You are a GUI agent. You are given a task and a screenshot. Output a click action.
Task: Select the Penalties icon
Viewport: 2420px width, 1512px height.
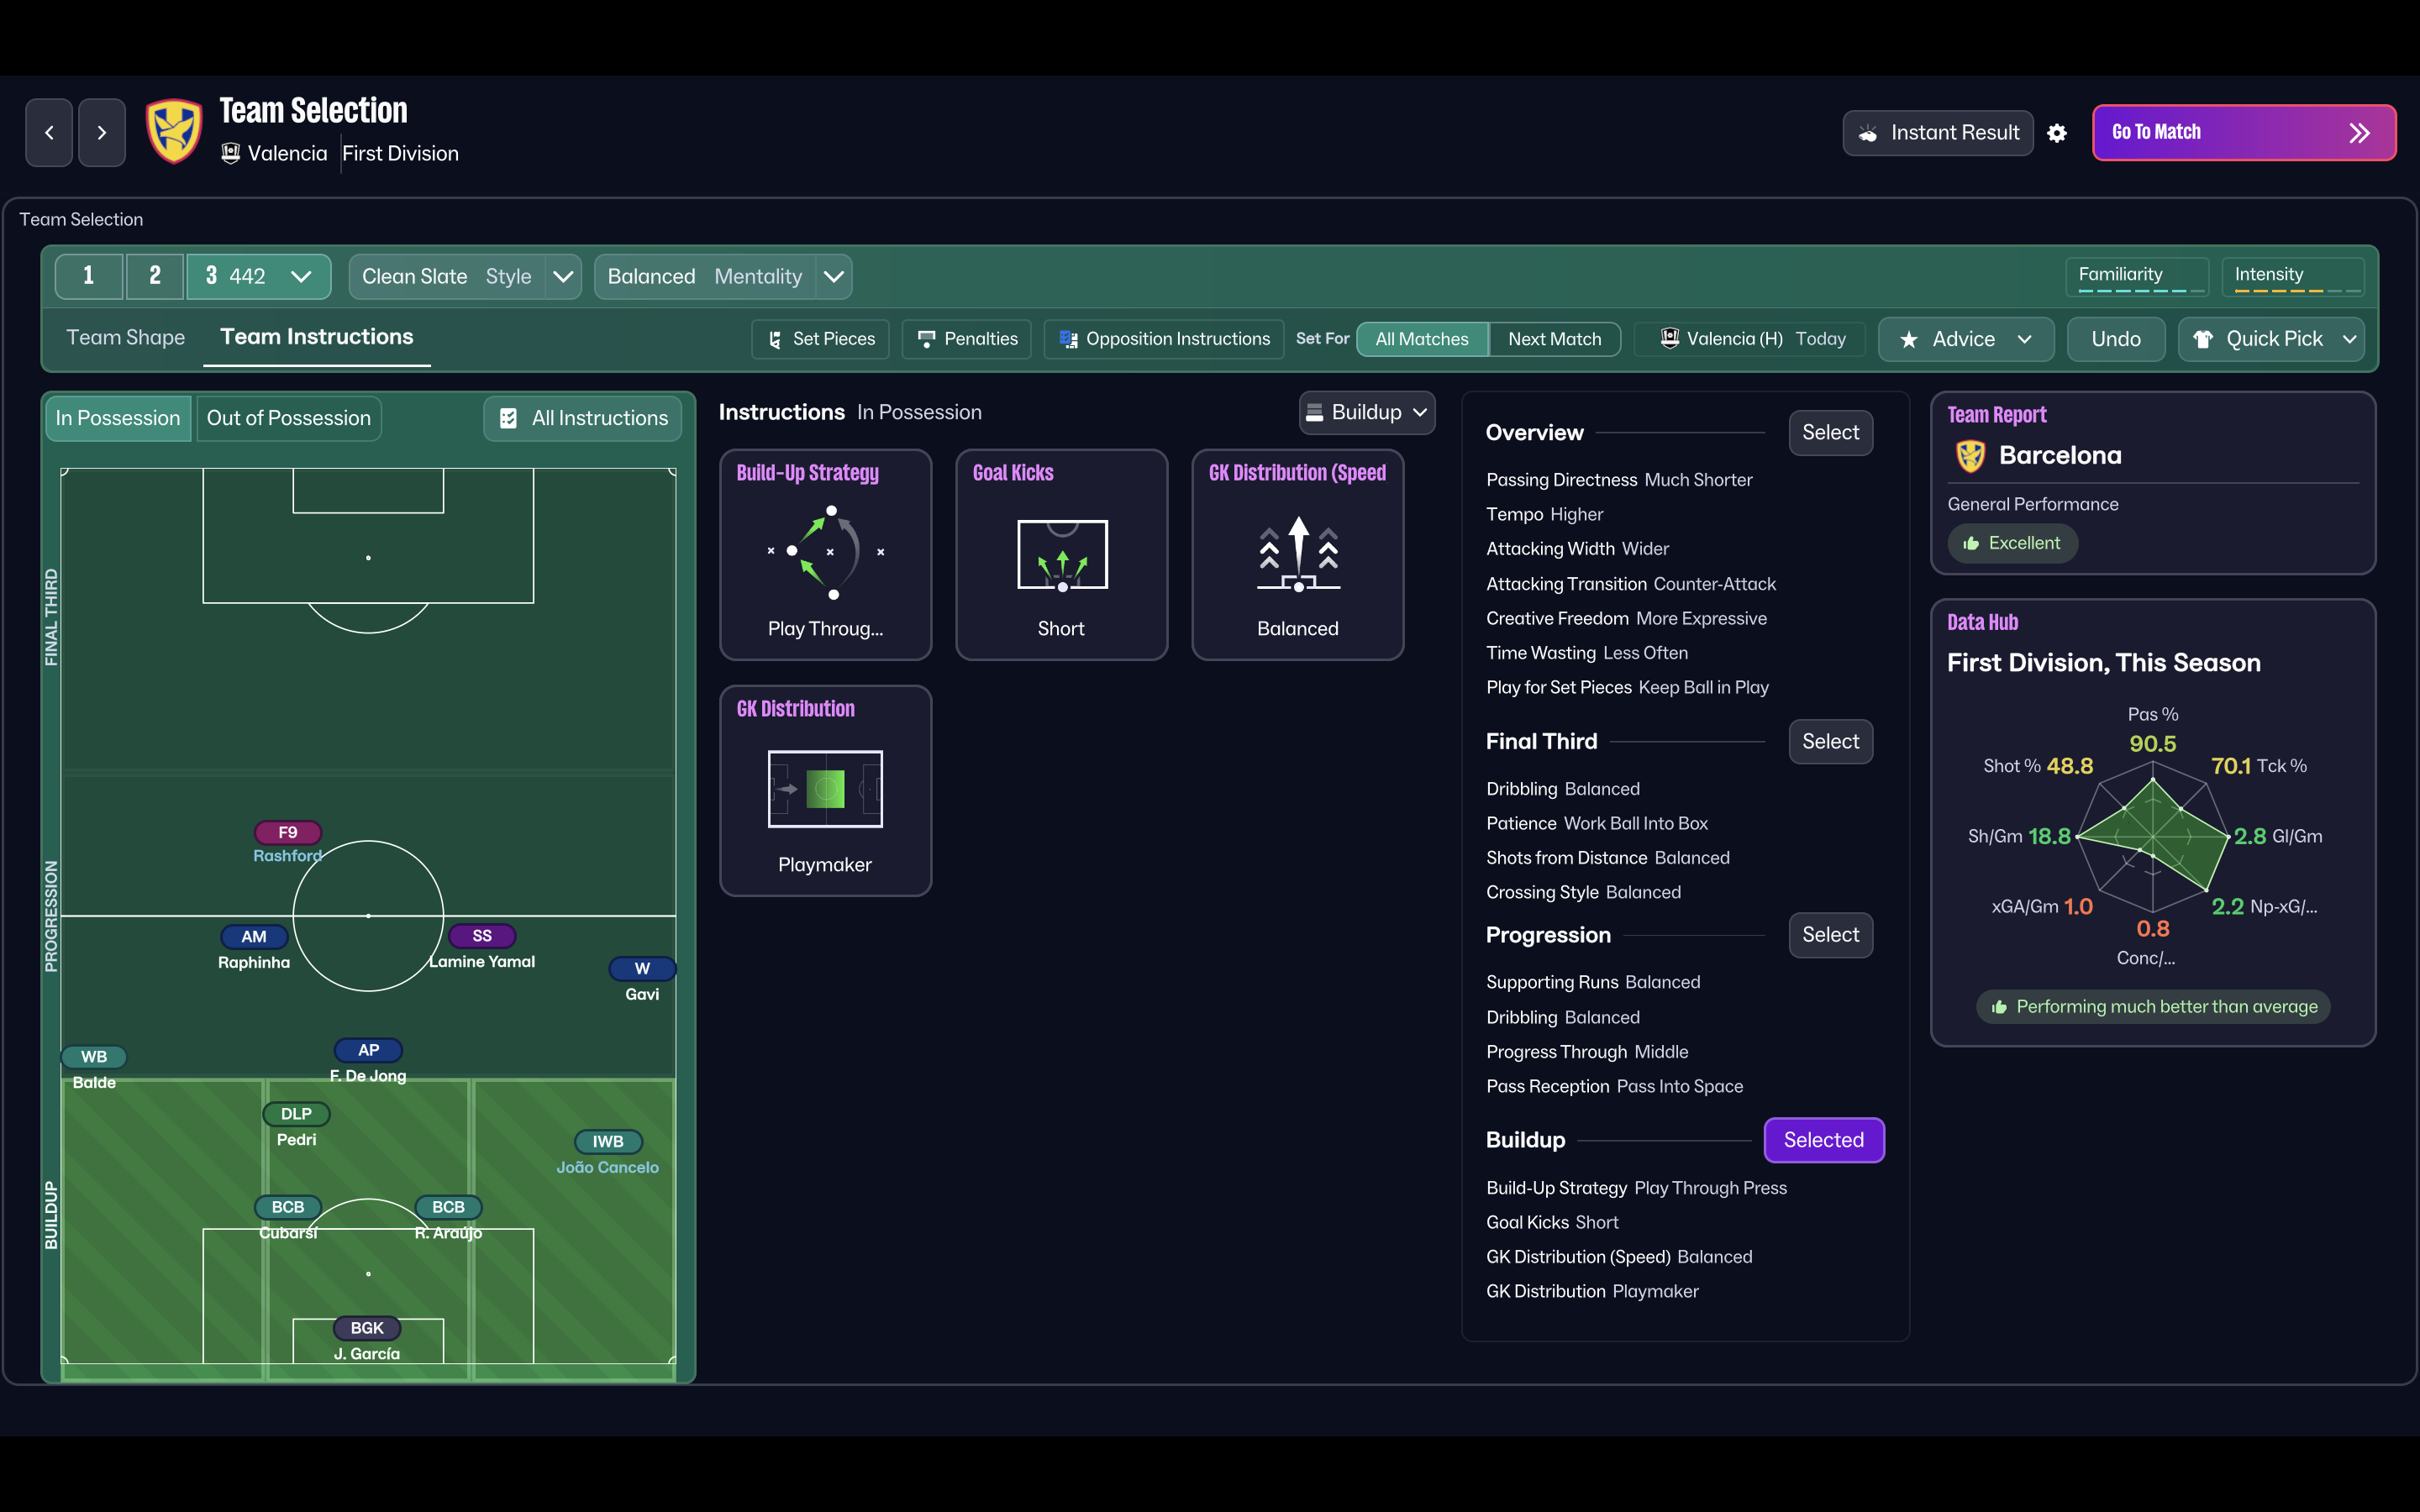tap(928, 339)
